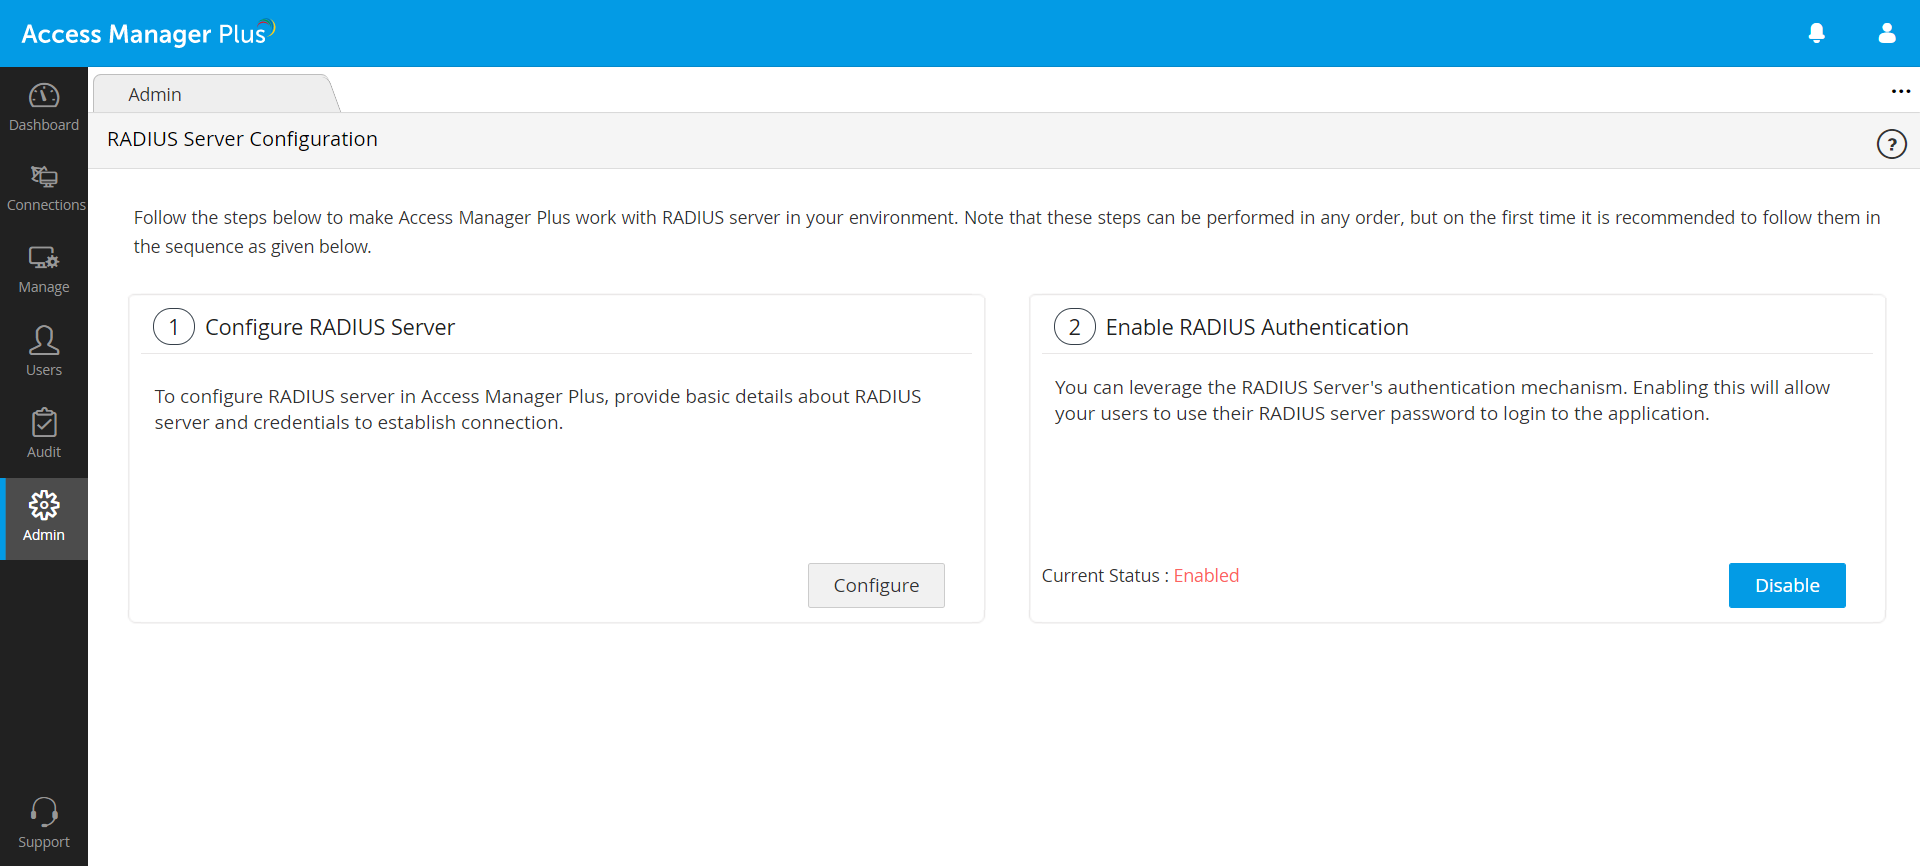The height and width of the screenshot is (866, 1920).
Task: Click the RADIUS Server Configuration title
Action: (x=242, y=139)
